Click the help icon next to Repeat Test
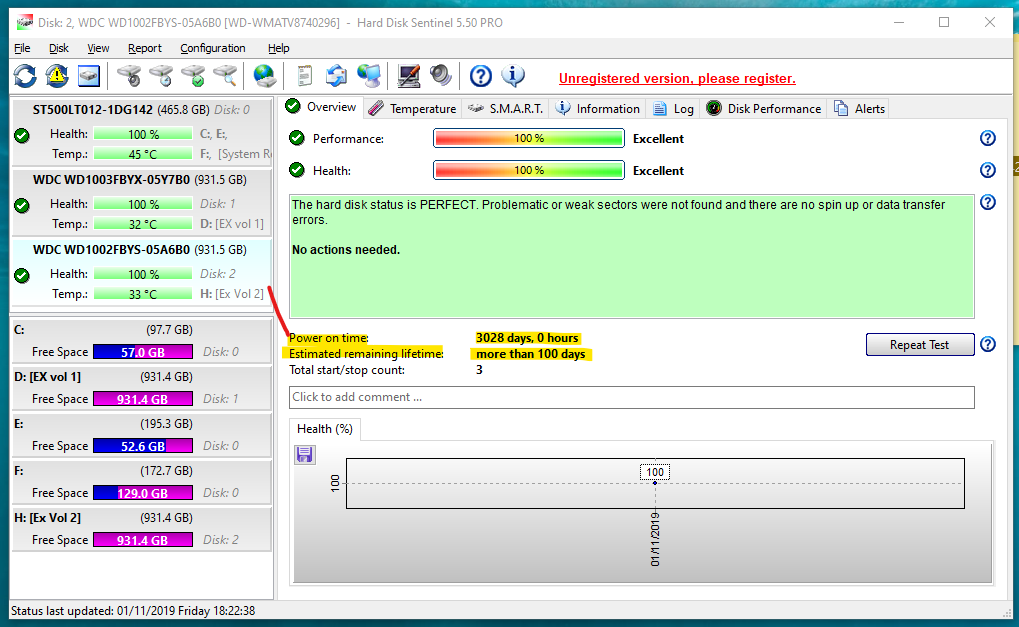Viewport: 1019px width, 627px height. pos(988,344)
